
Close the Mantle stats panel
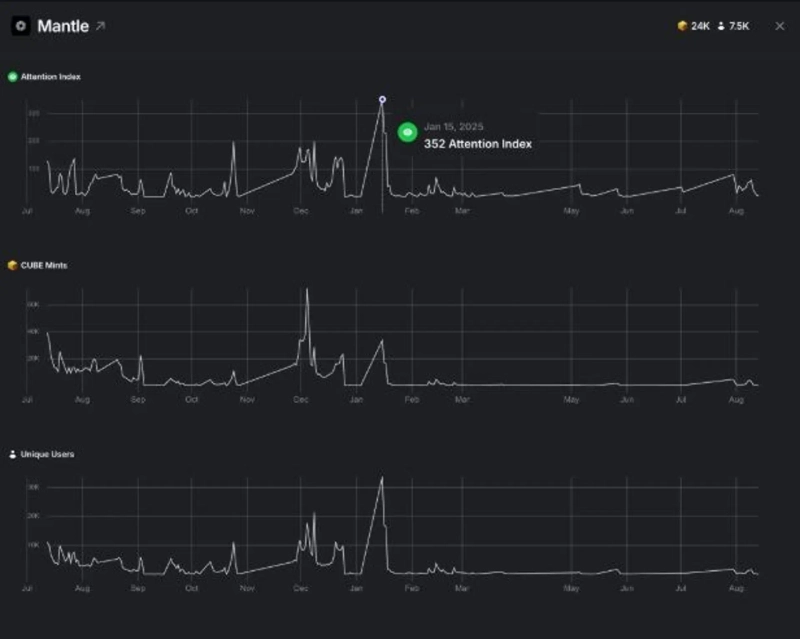(780, 26)
